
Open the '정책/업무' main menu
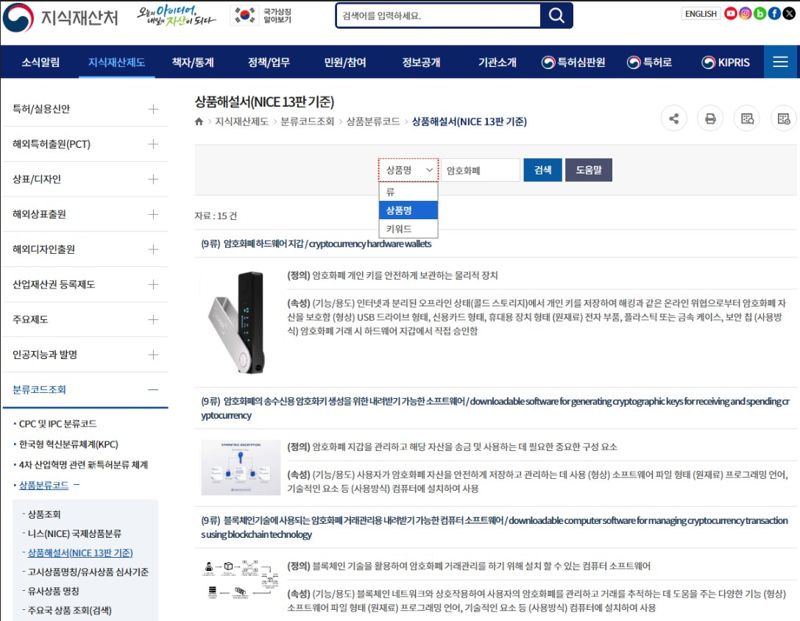[268, 62]
